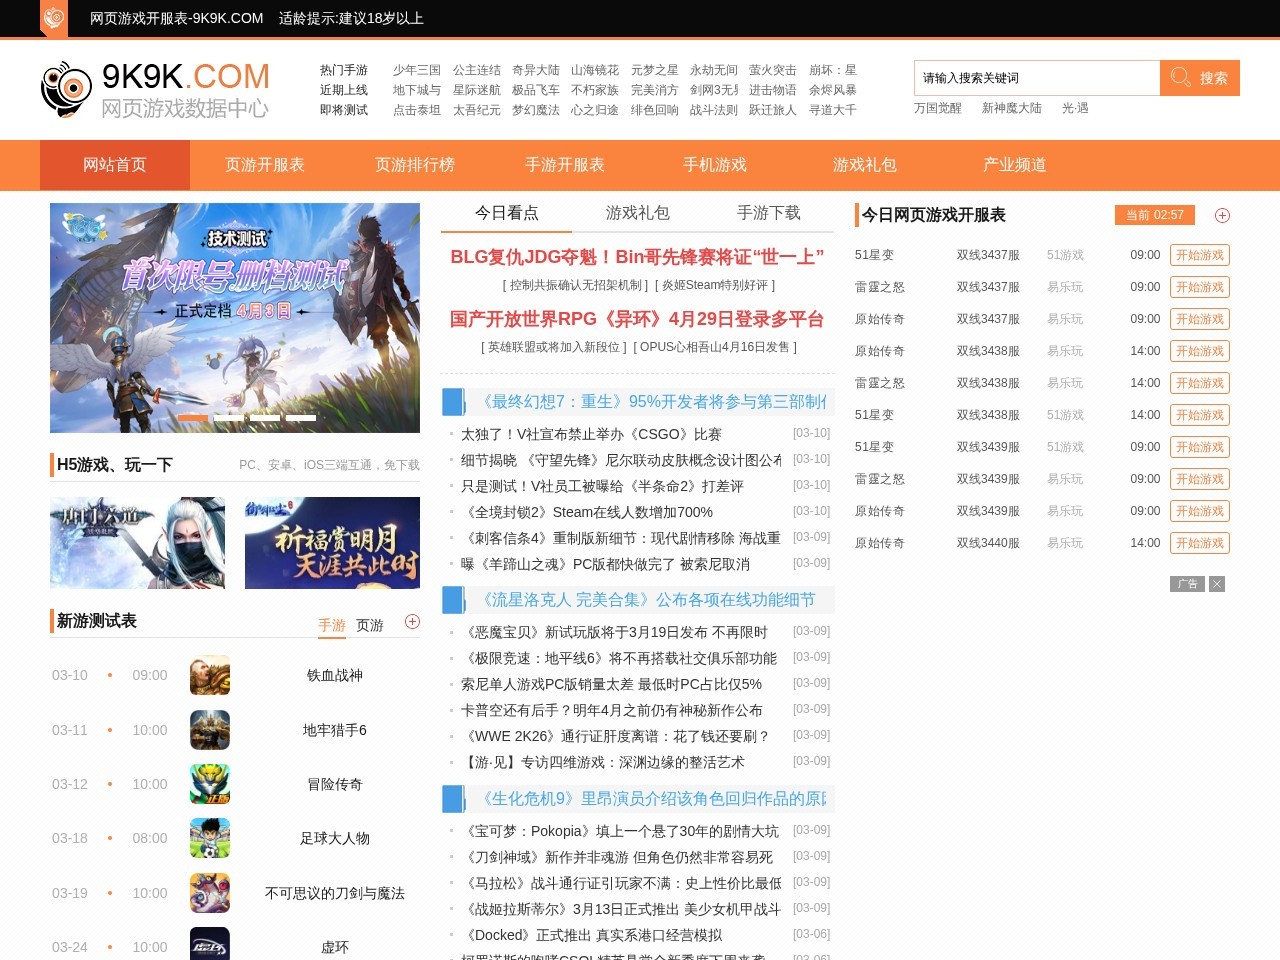This screenshot has width=1280, height=960.
Task: Click the plus icon beside 今日网页游戏开服表
Action: coord(1222,215)
